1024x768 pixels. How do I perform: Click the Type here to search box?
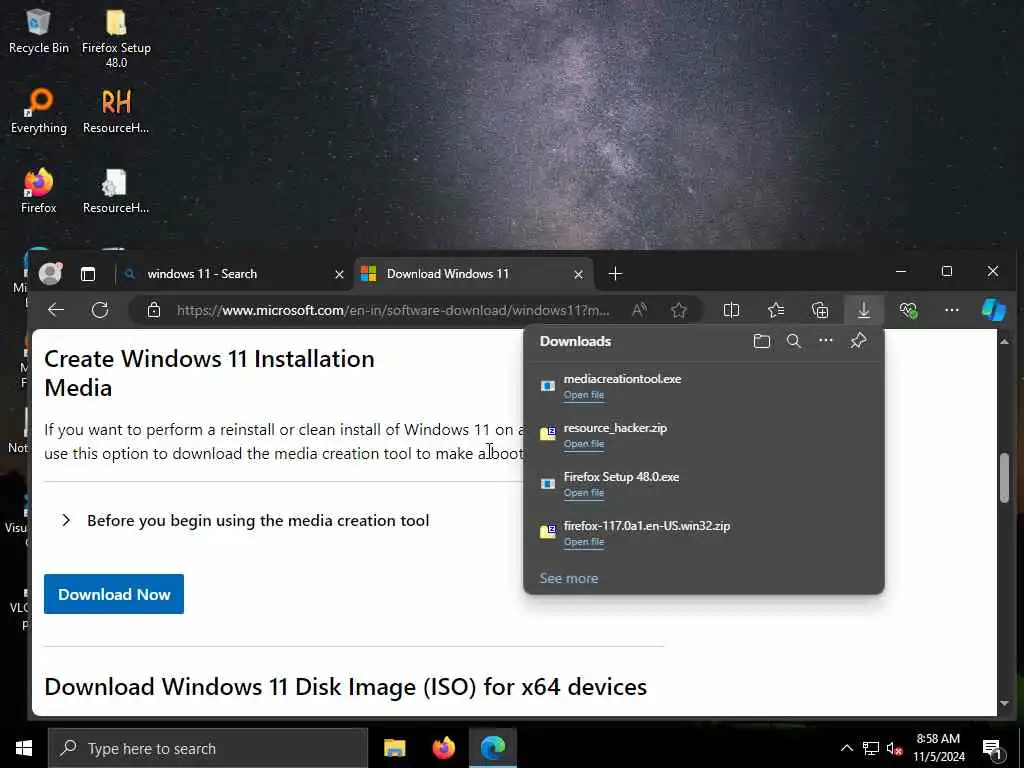tap(208, 748)
